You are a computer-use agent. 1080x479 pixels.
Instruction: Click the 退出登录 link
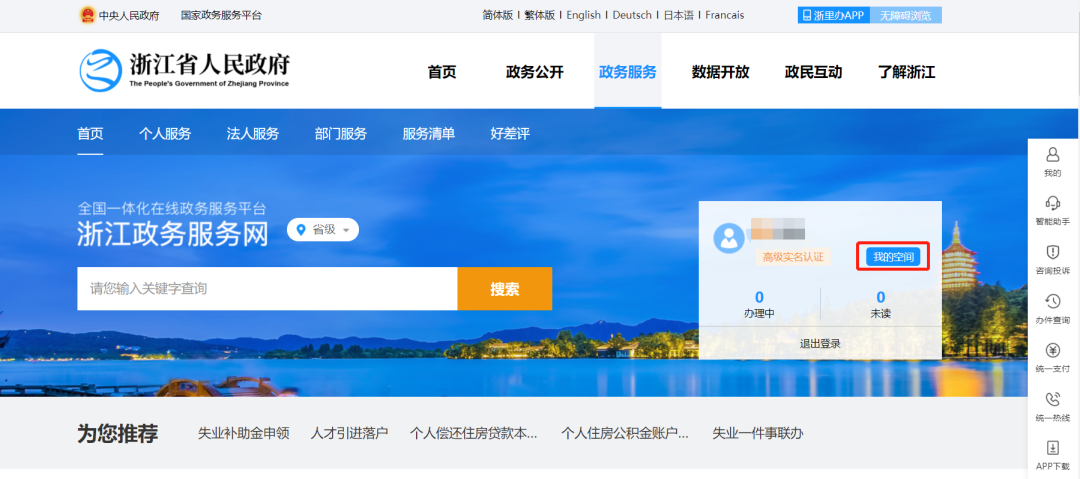click(x=820, y=343)
